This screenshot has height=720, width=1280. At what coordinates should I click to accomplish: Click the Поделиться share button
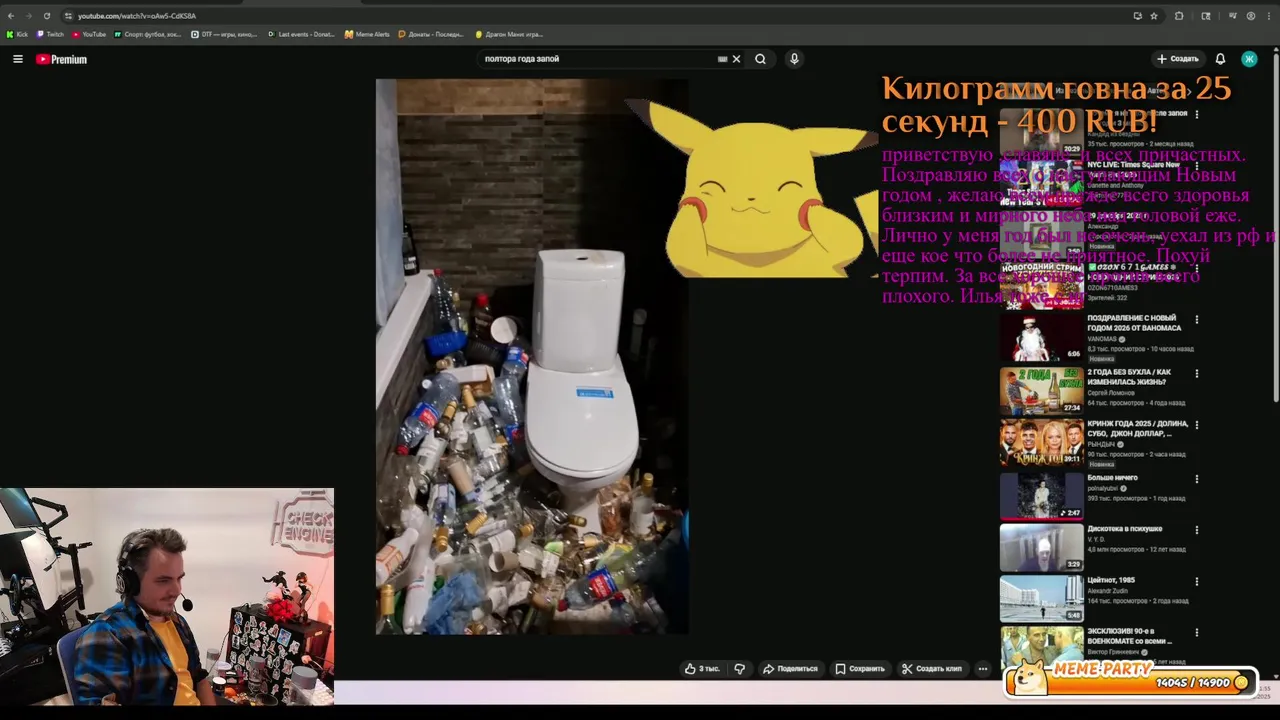pos(790,669)
